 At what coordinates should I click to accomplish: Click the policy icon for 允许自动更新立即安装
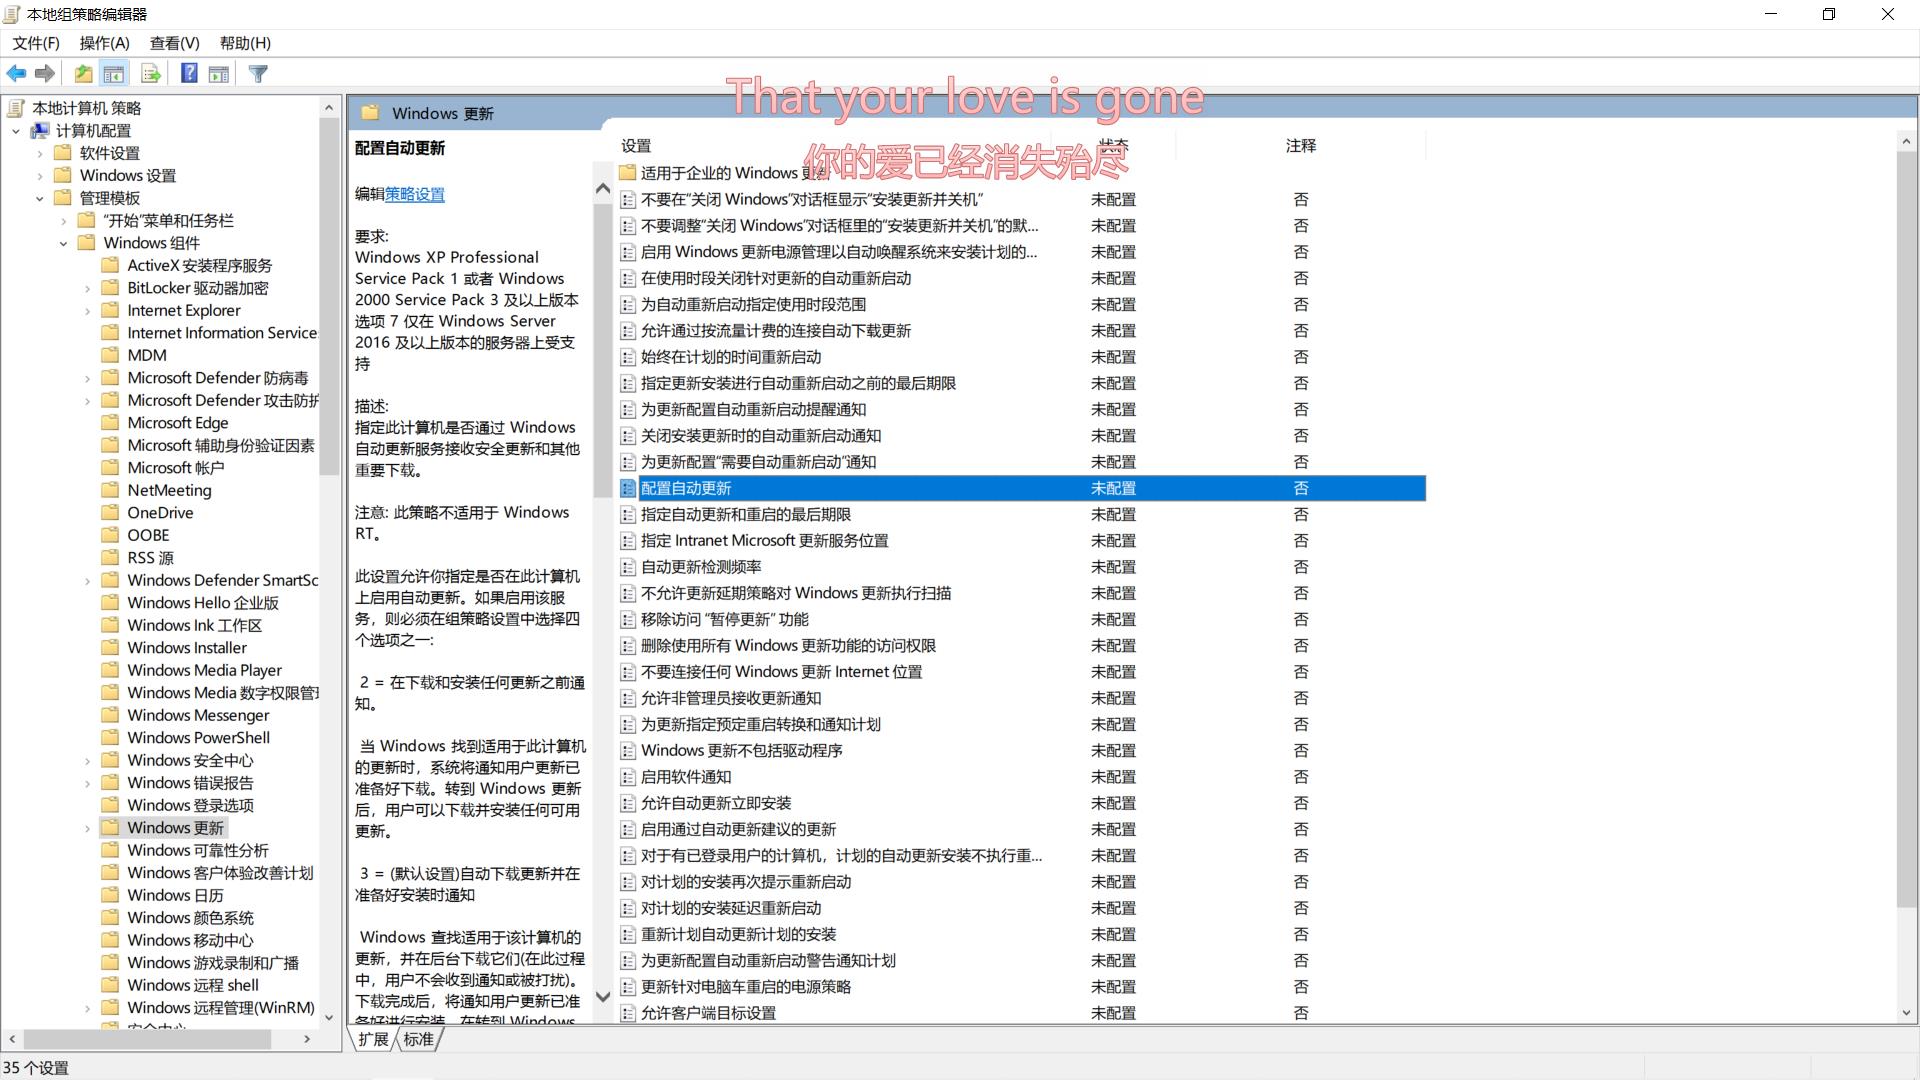pyautogui.click(x=628, y=803)
